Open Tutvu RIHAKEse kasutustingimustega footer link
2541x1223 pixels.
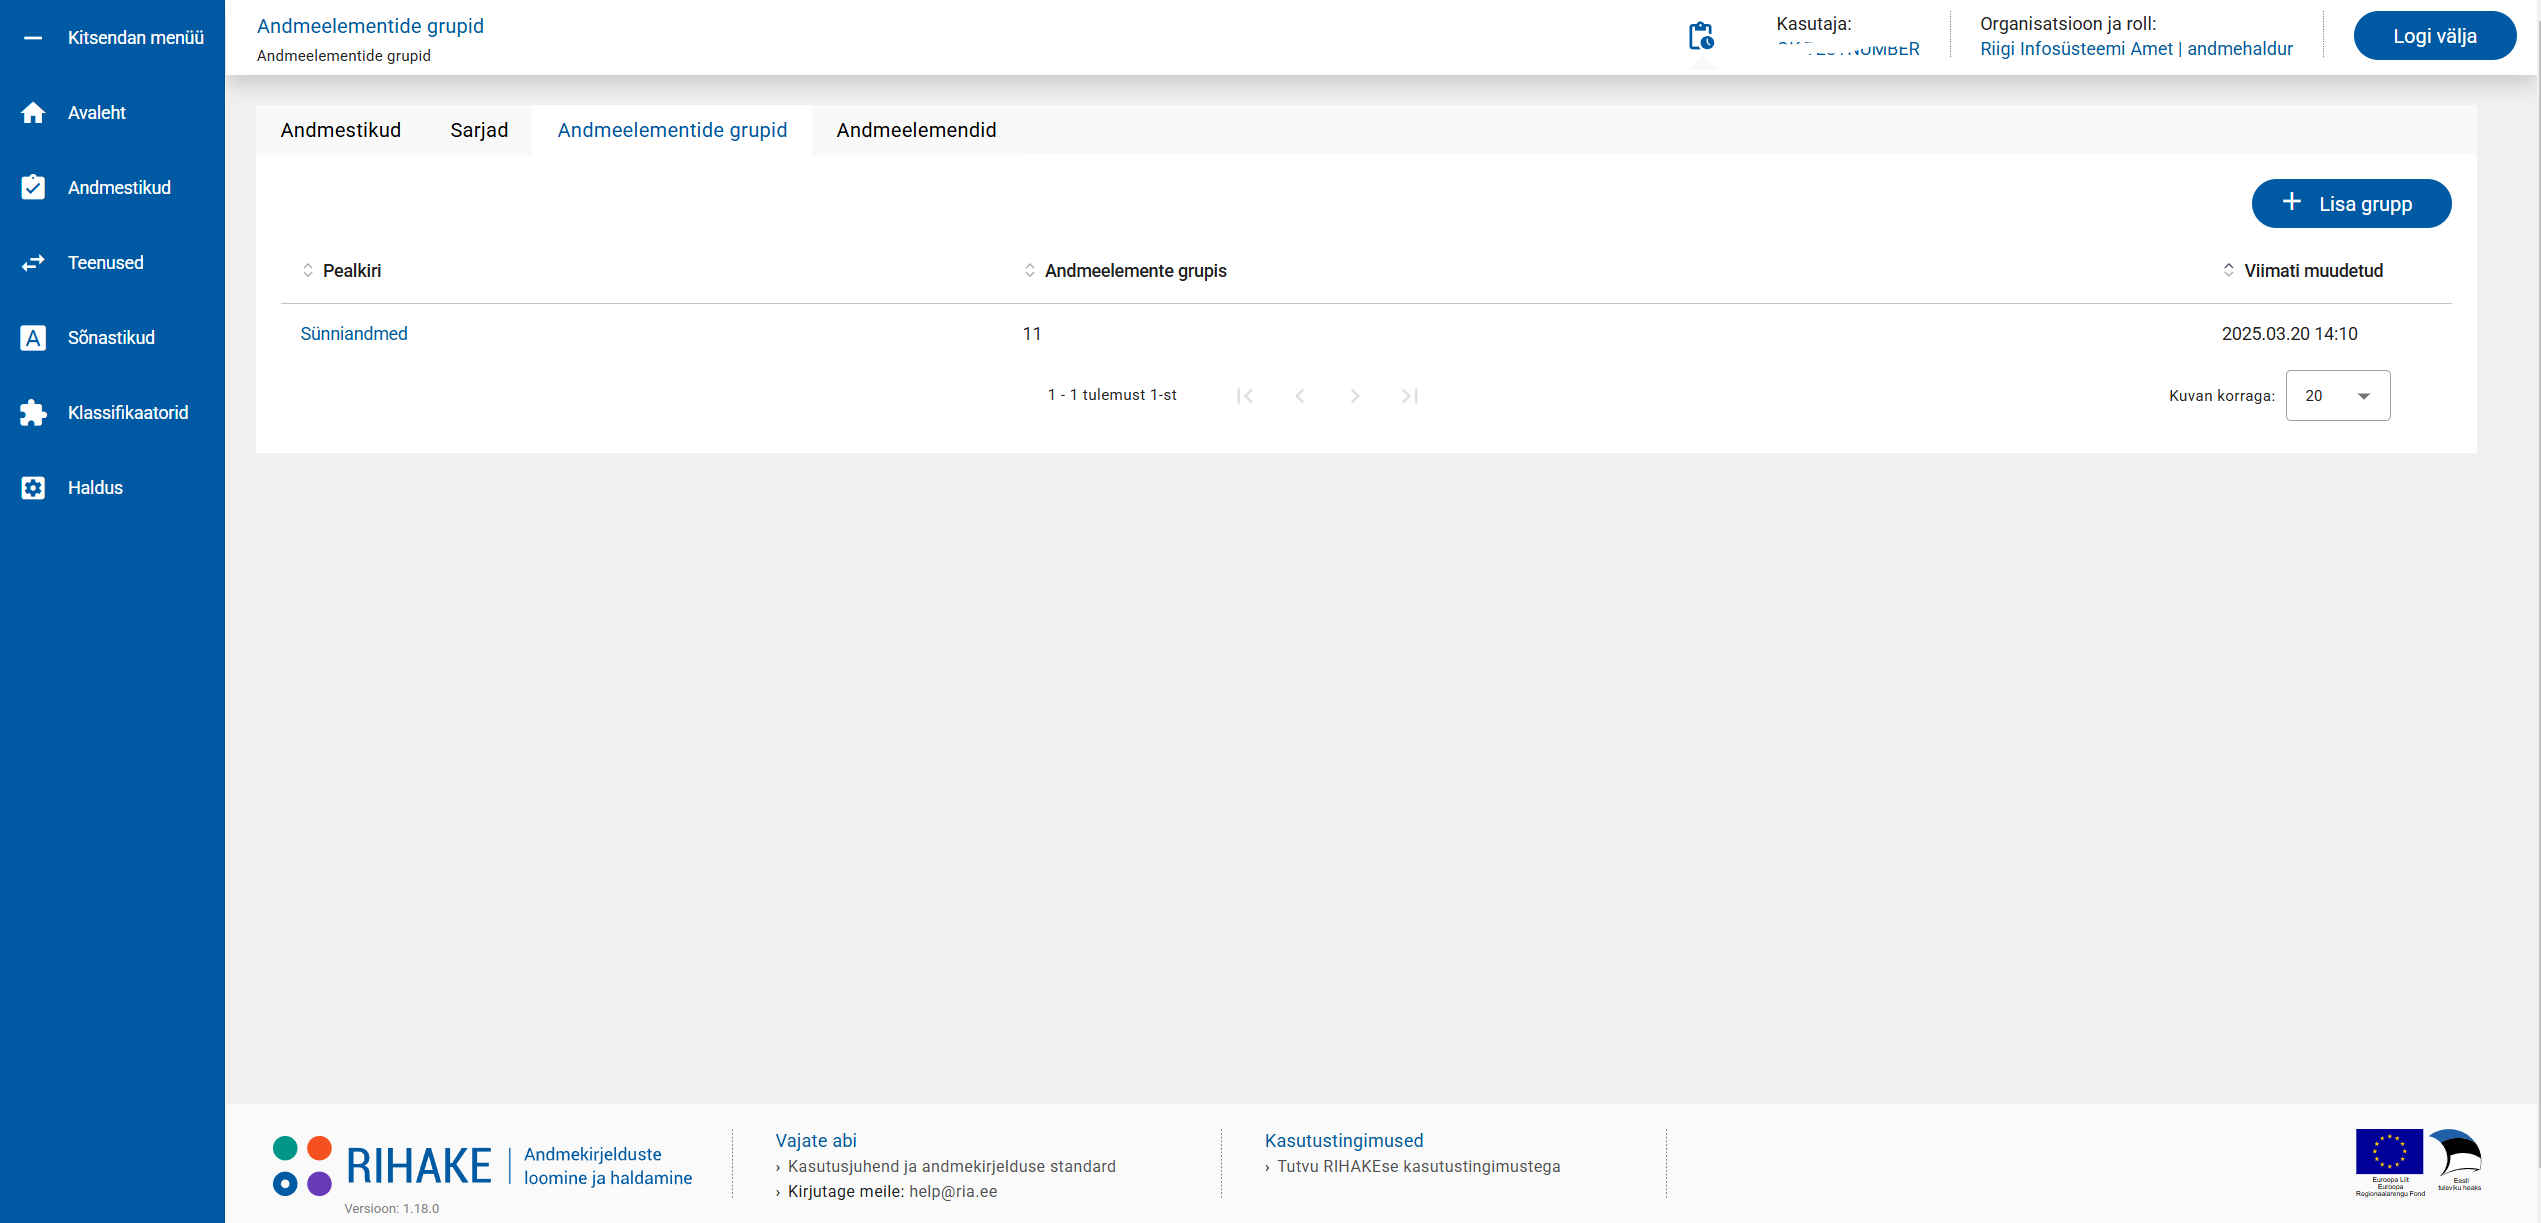click(x=1417, y=1166)
